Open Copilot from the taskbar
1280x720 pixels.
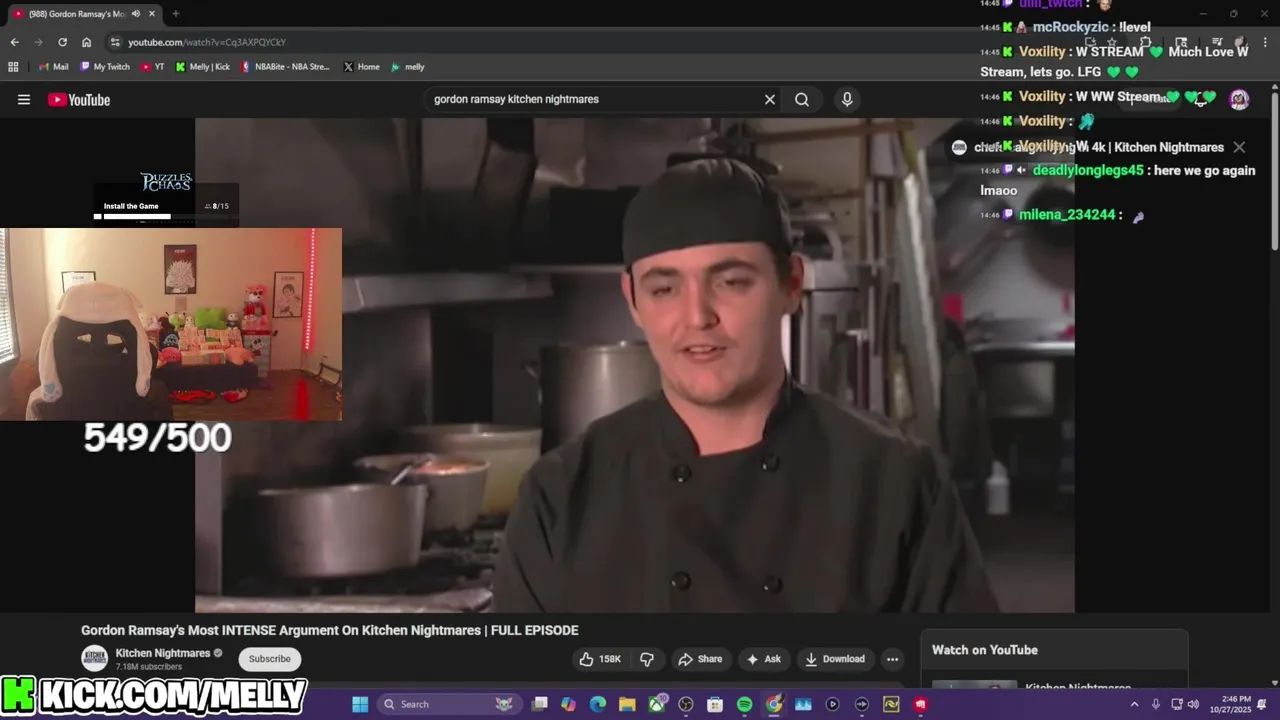click(x=569, y=704)
